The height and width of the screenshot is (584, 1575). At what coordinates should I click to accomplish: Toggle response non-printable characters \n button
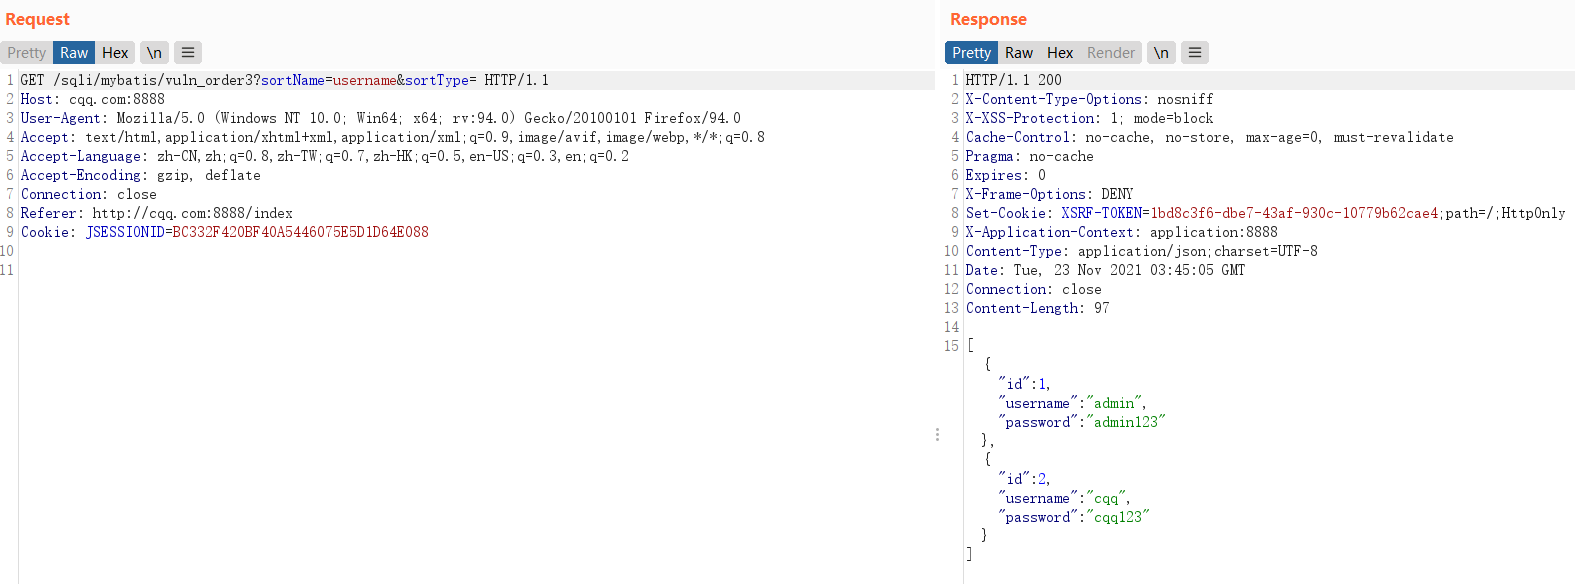[x=1161, y=53]
